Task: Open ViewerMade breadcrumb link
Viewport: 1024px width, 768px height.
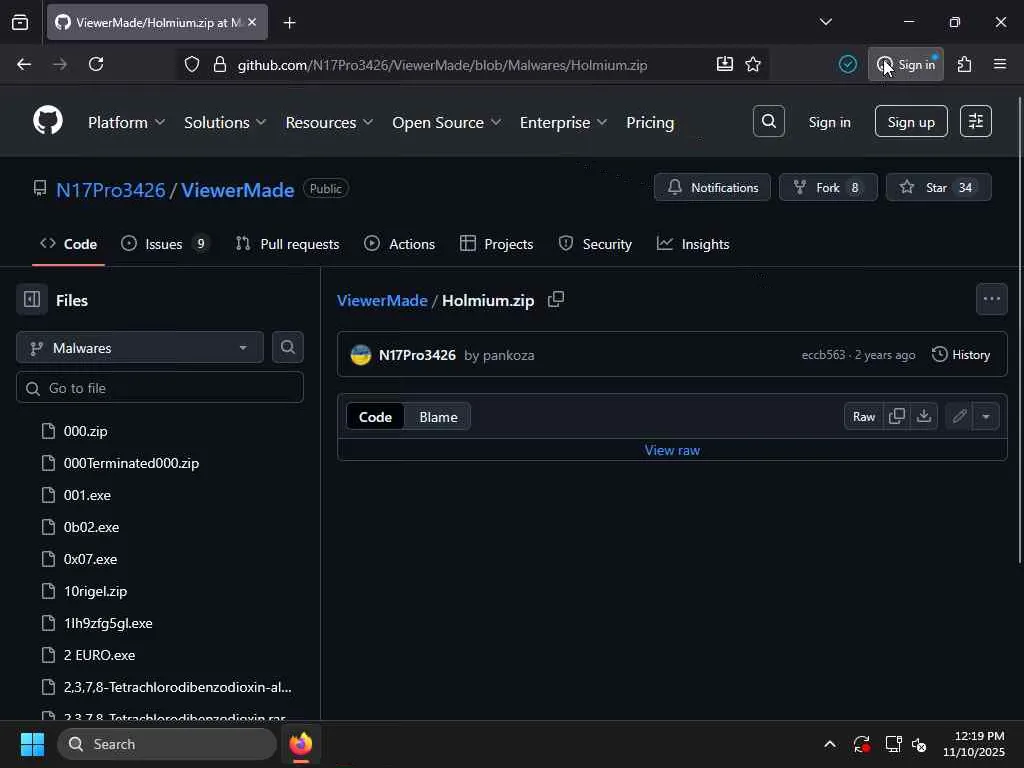Action: tap(382, 300)
